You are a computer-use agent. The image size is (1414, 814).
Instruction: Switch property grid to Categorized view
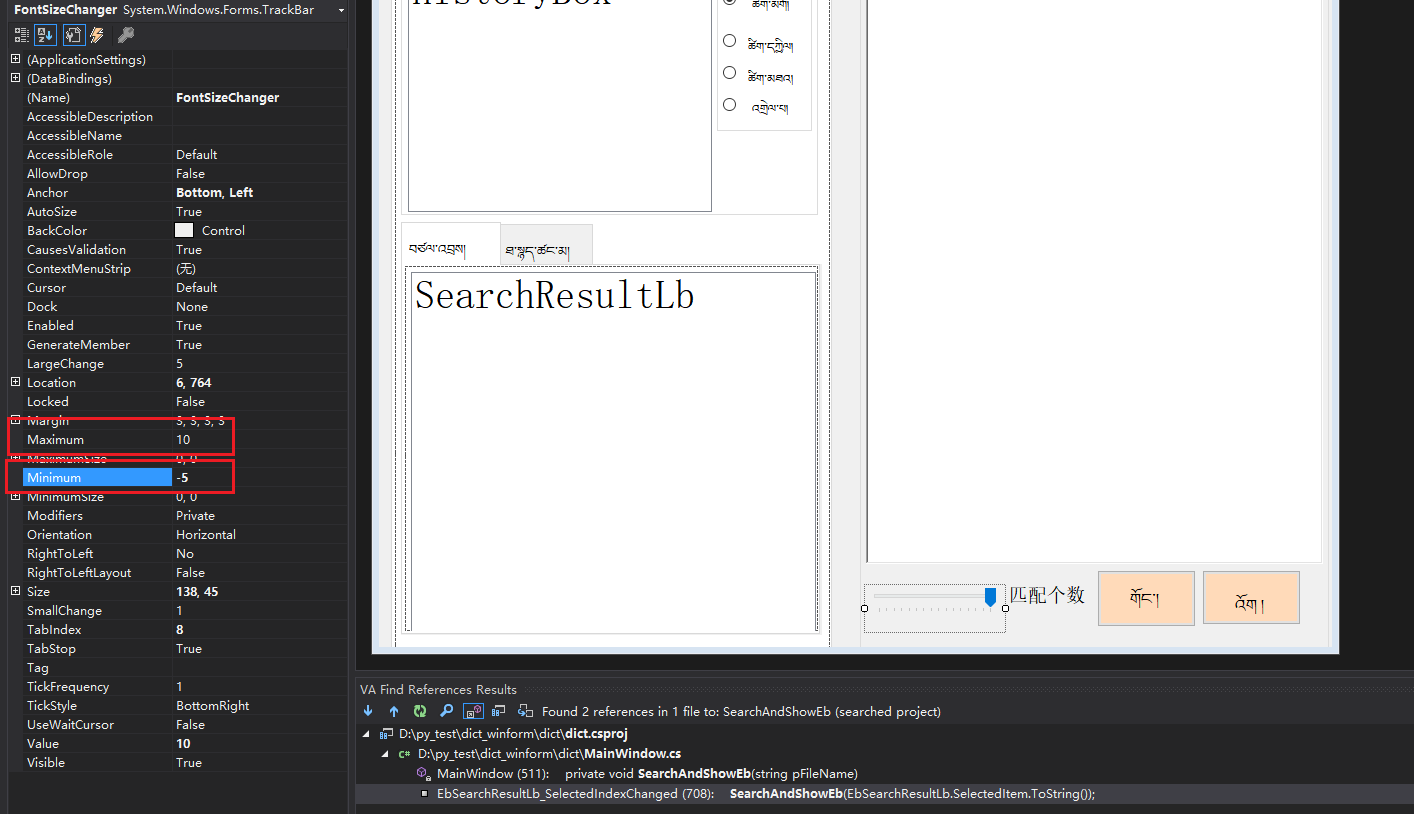click(x=22, y=35)
